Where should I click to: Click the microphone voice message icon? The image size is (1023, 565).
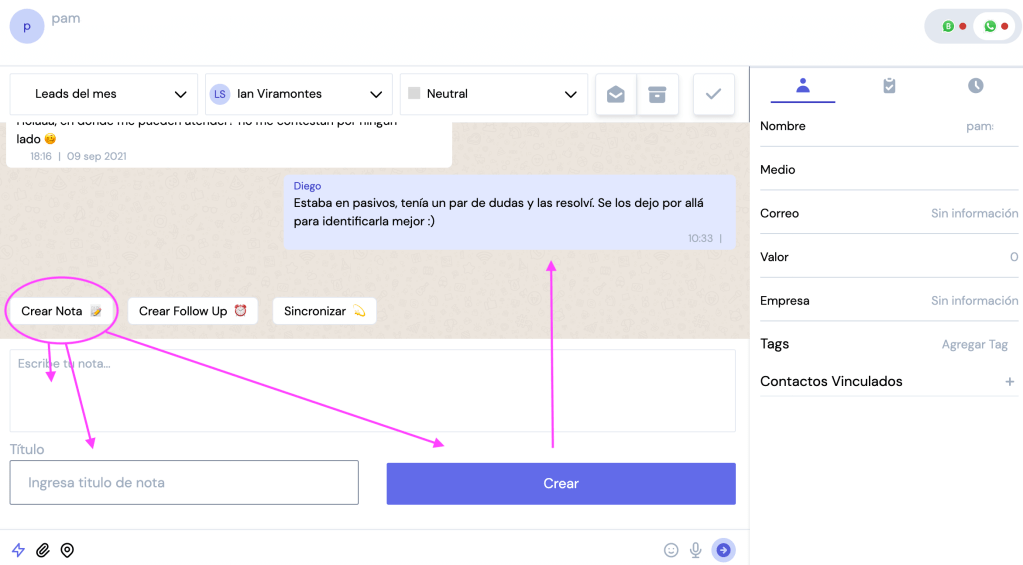tap(695, 550)
